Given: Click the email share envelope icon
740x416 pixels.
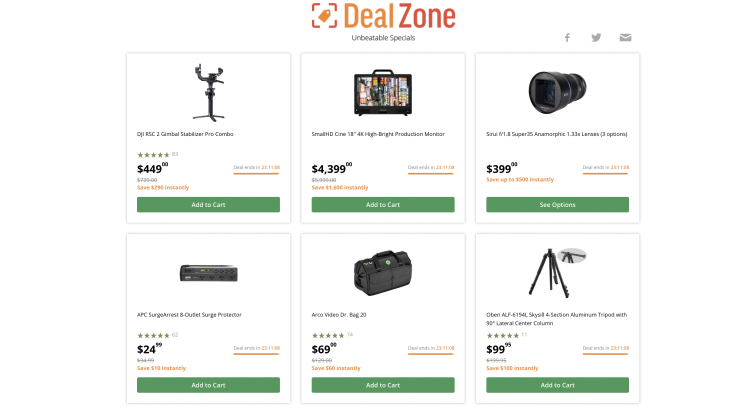Looking at the screenshot, I should pyautogui.click(x=625, y=38).
